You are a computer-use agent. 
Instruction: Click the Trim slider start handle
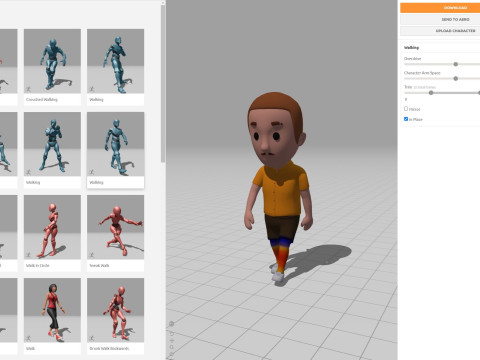pyautogui.click(x=431, y=93)
